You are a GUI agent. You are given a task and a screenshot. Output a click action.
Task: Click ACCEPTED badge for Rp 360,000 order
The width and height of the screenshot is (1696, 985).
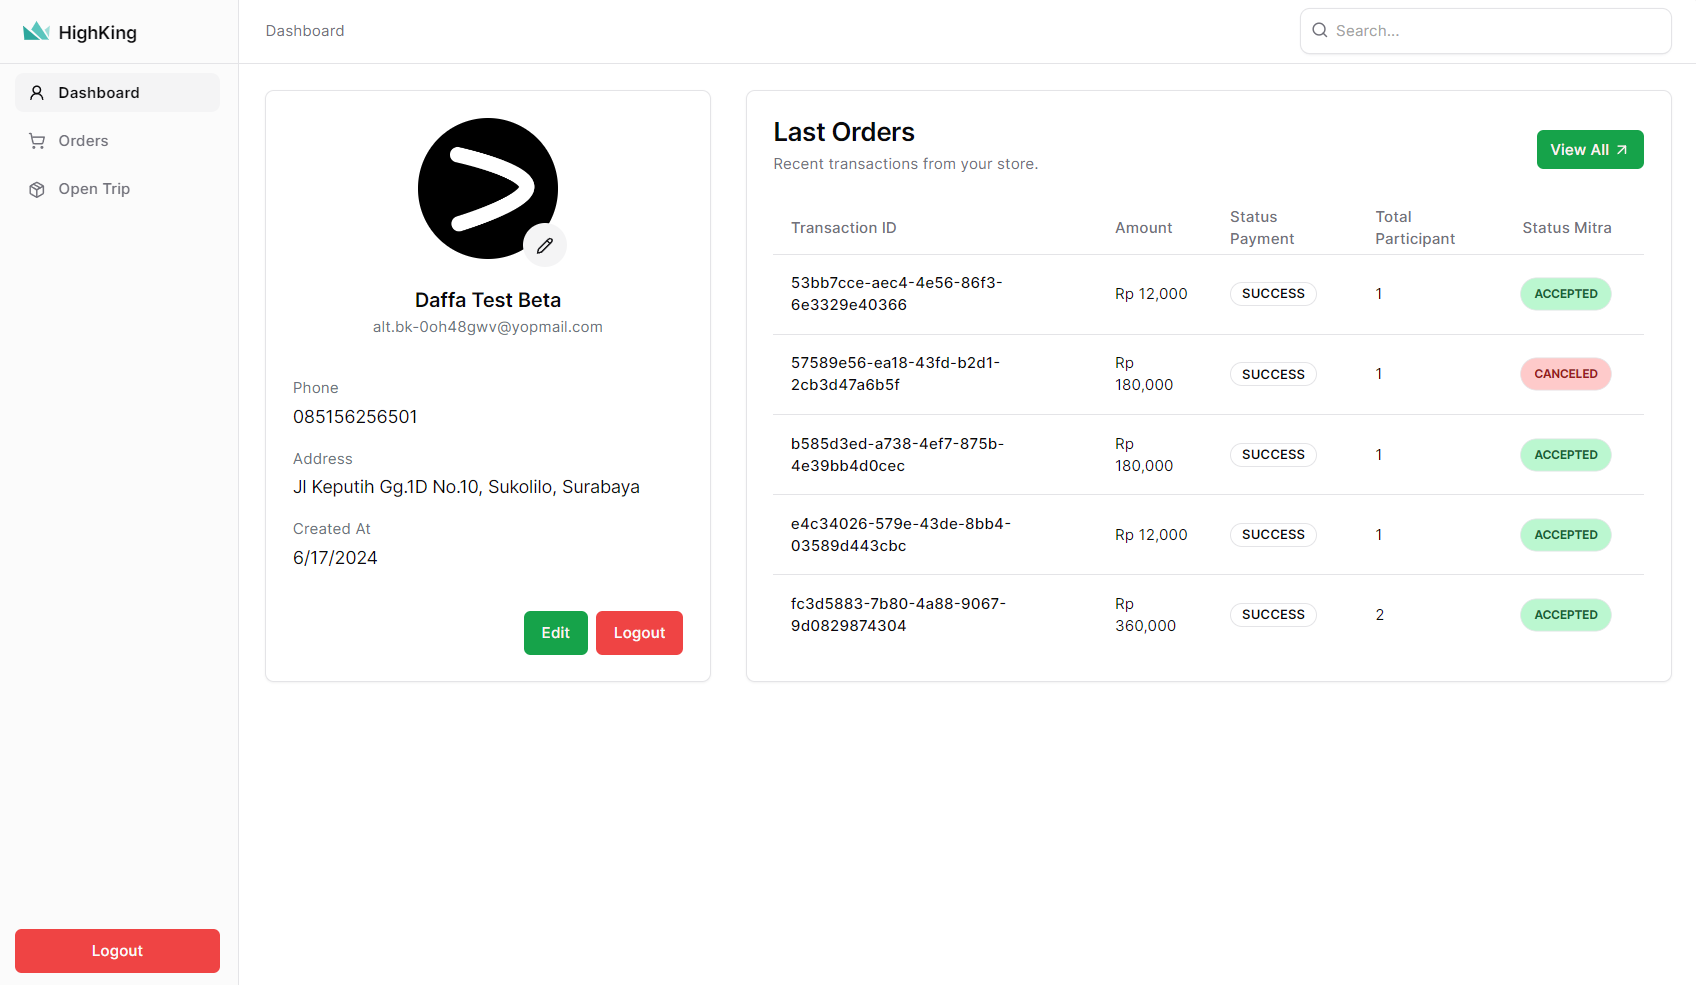click(1565, 615)
